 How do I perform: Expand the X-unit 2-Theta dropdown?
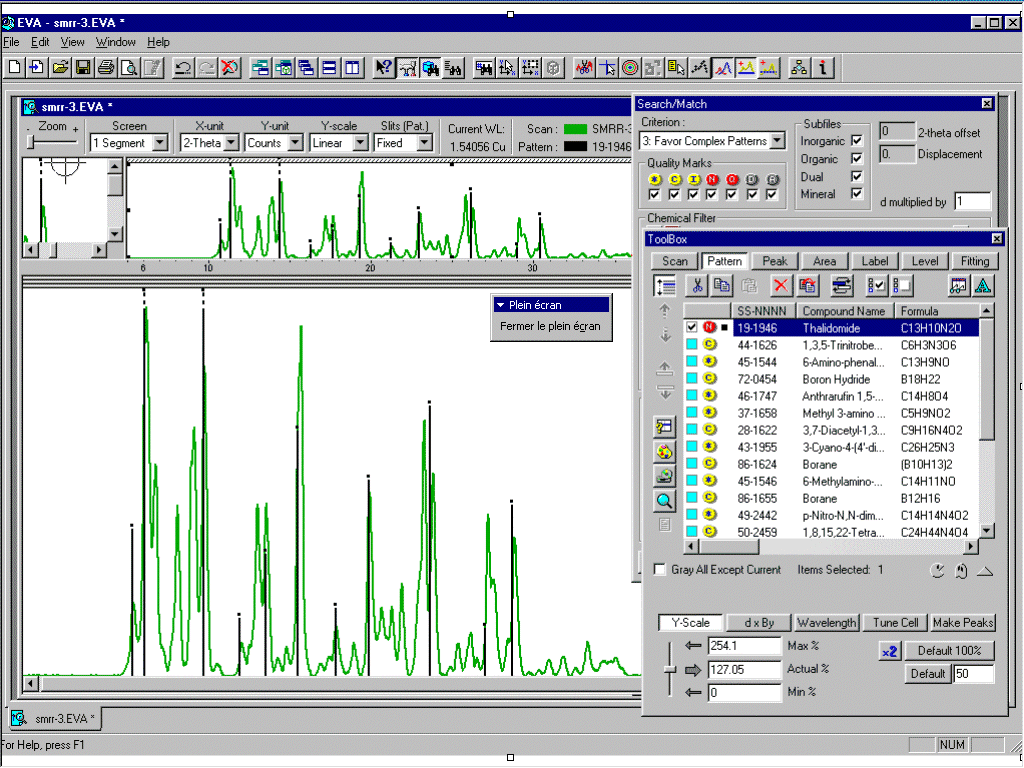[231, 143]
